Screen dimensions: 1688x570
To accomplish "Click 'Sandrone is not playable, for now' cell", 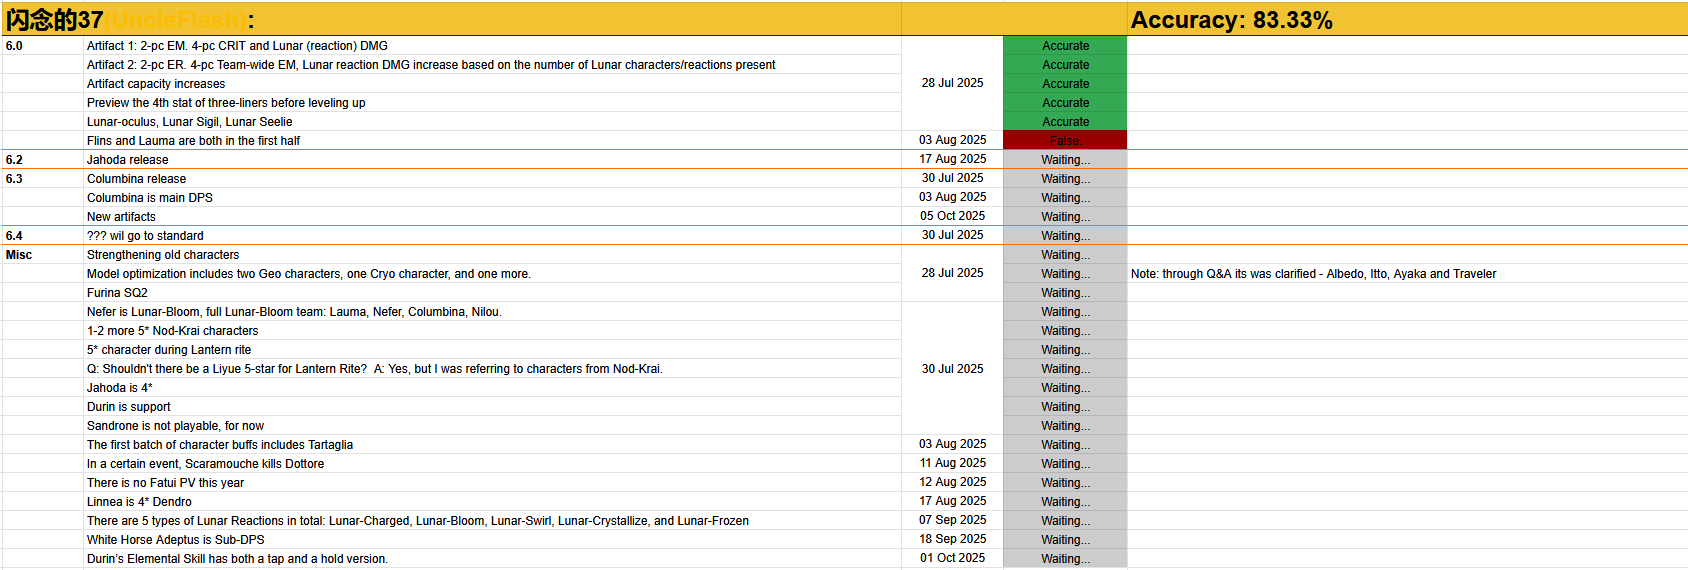I will point(492,426).
